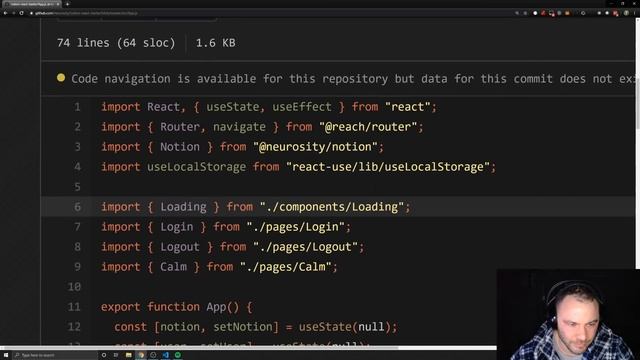
Task: Open File Explorer from taskbar
Action: [129, 355]
